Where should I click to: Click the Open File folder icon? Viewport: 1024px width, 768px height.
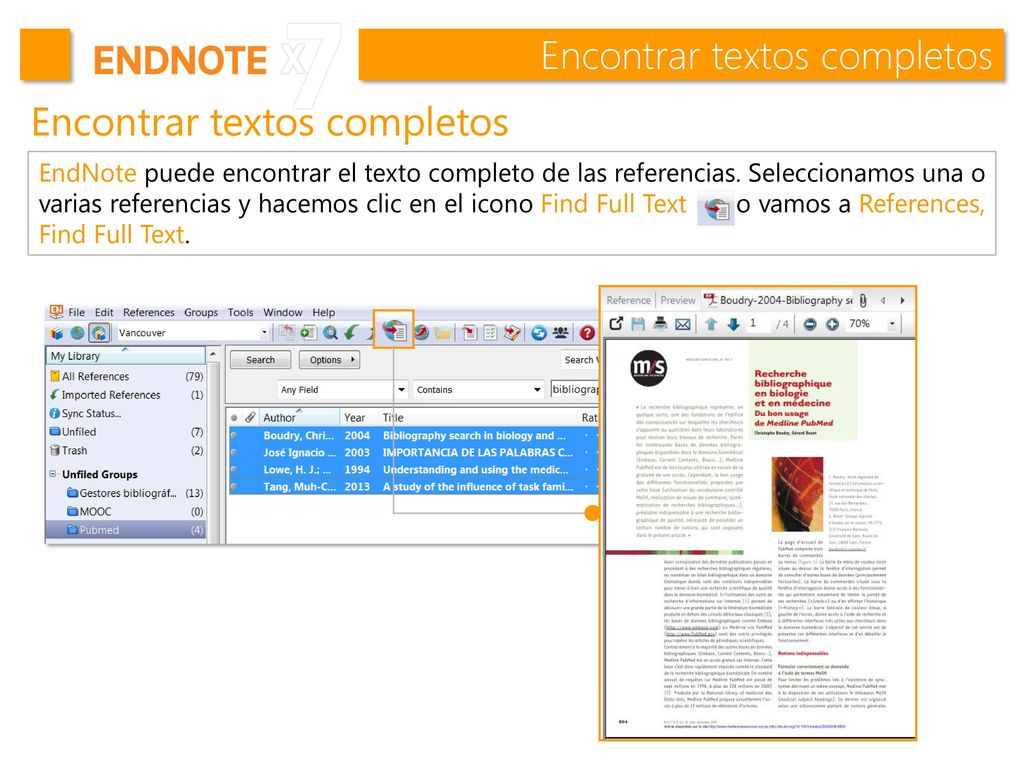coord(443,333)
